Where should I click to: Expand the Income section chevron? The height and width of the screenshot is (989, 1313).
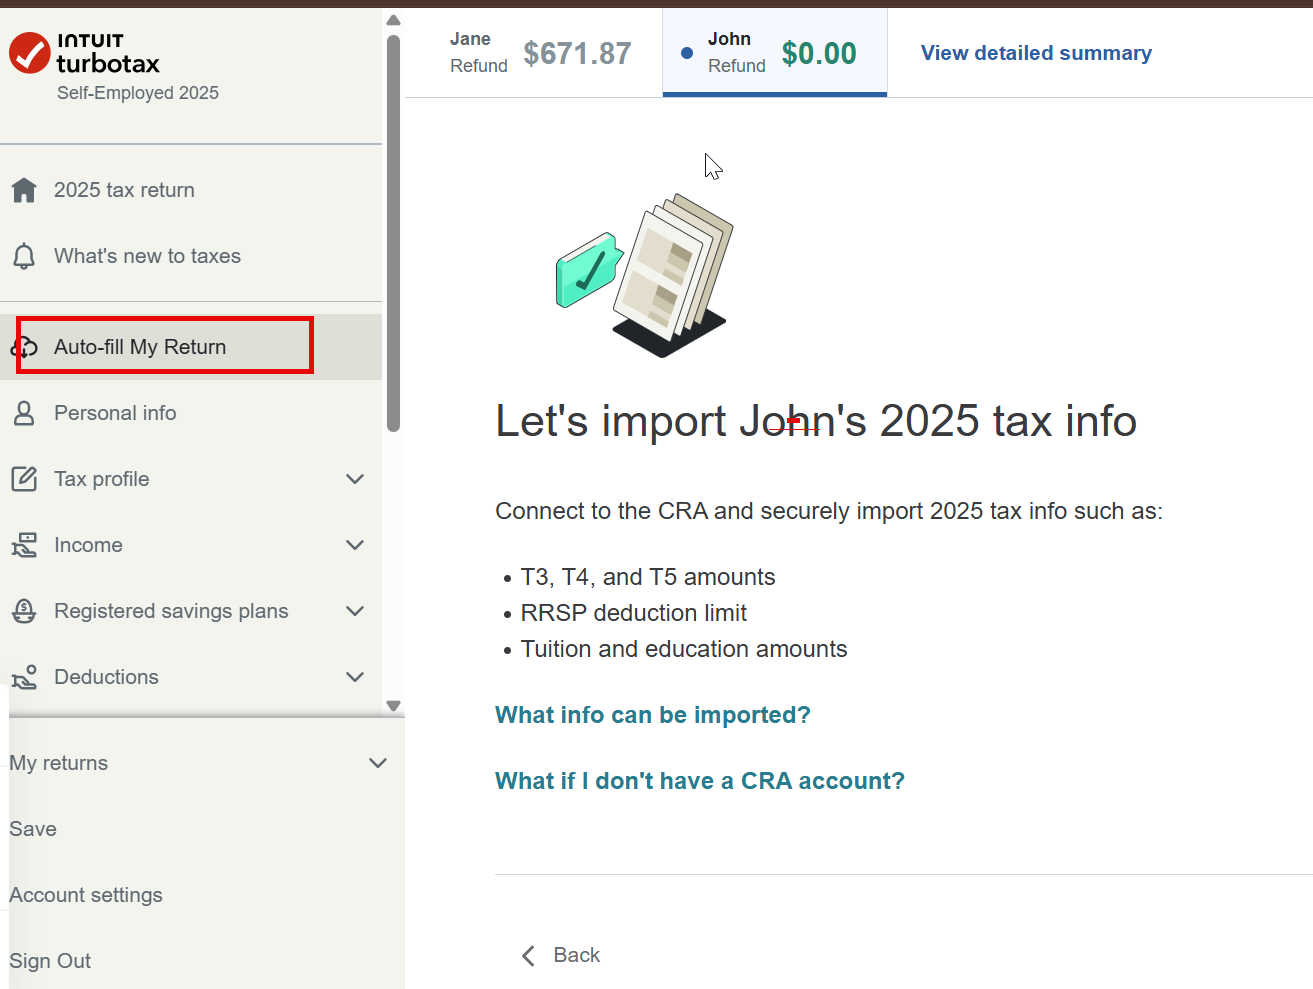pos(354,545)
